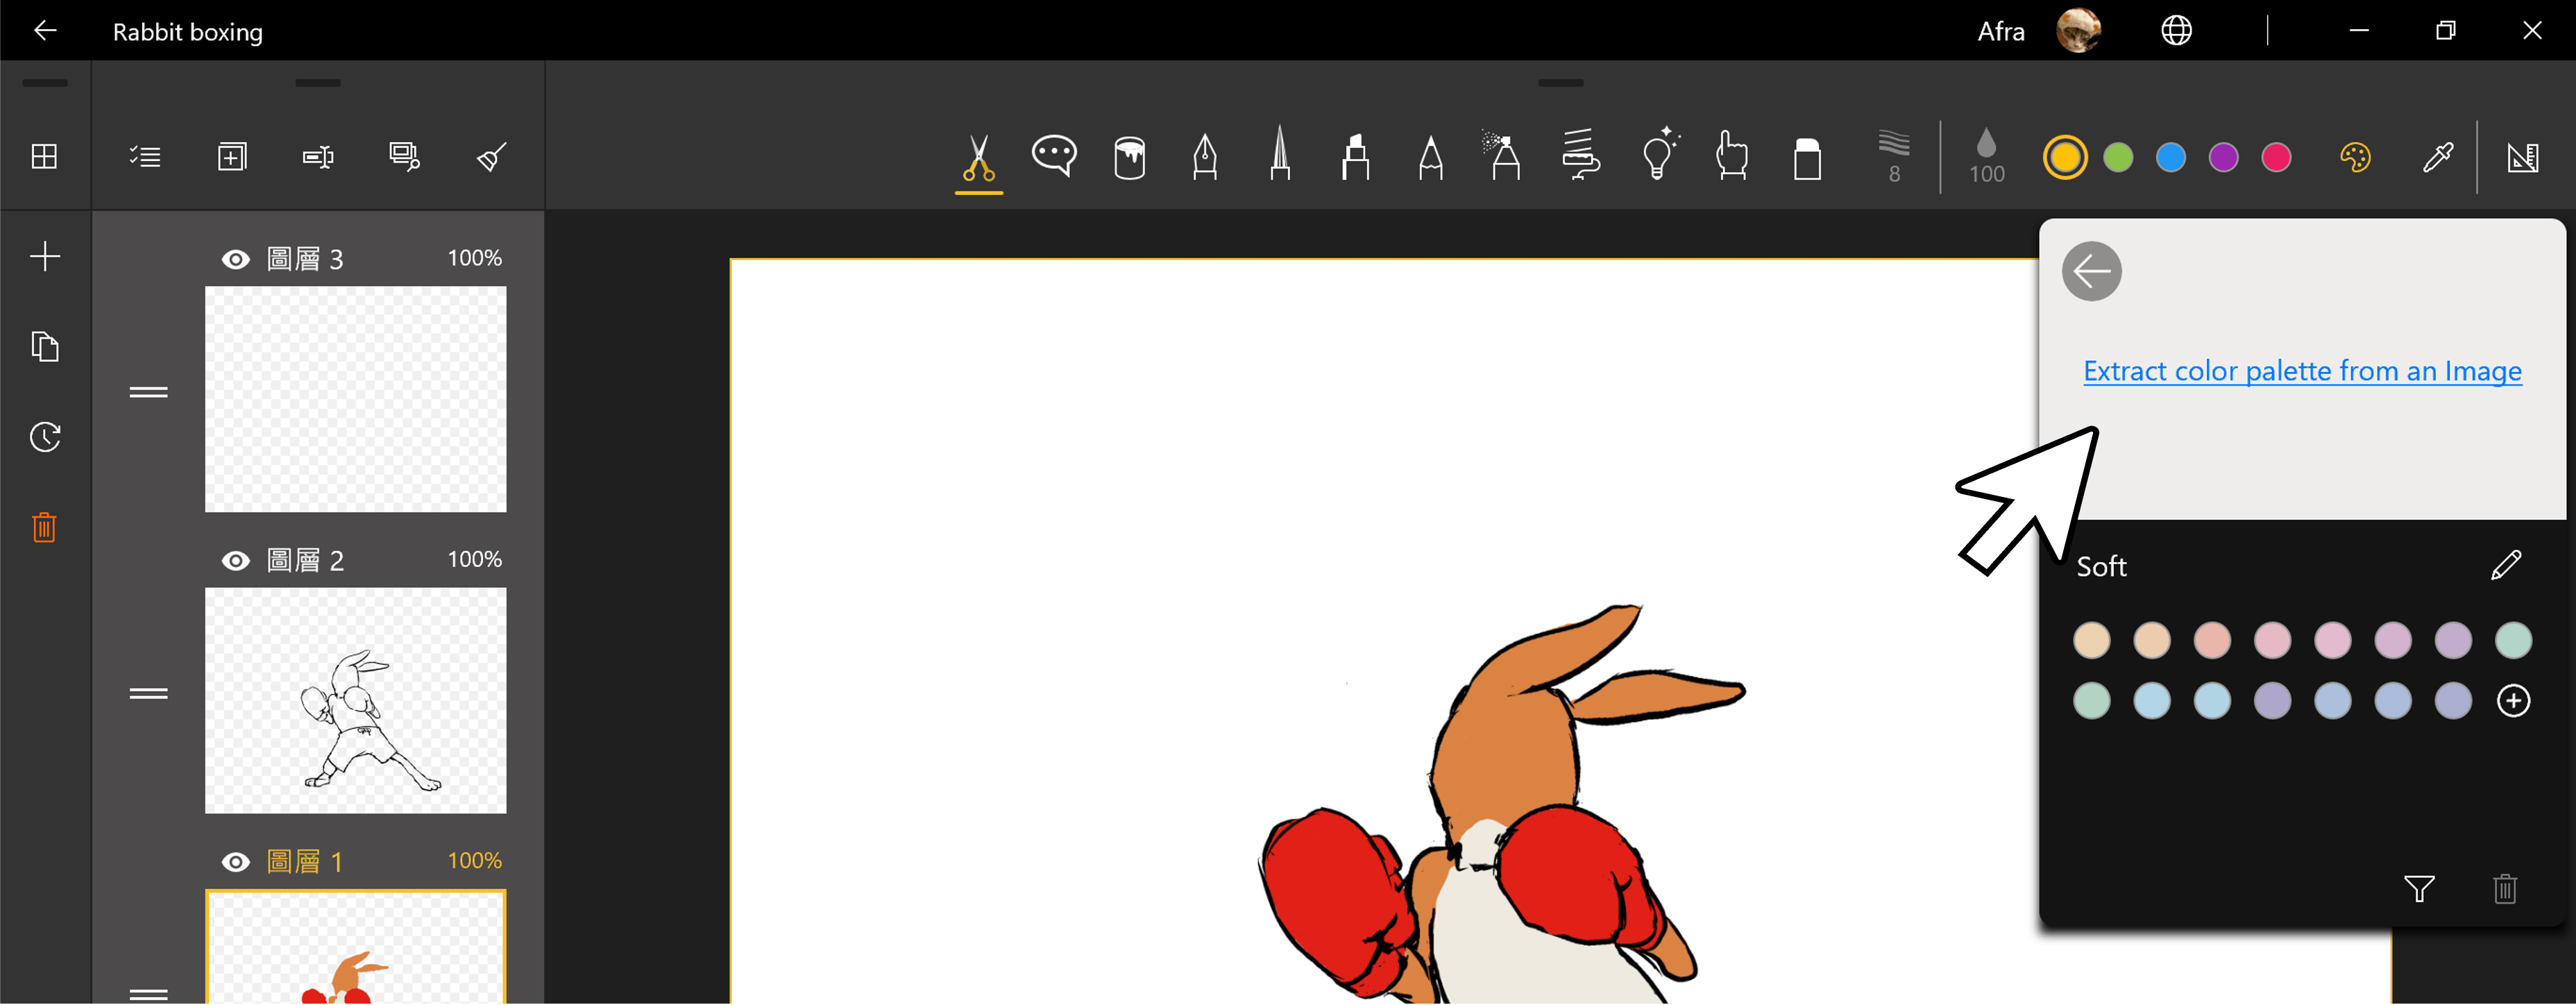Viewport: 2576px width, 1005px height.
Task: Open palette filter funnel
Action: coord(2418,888)
